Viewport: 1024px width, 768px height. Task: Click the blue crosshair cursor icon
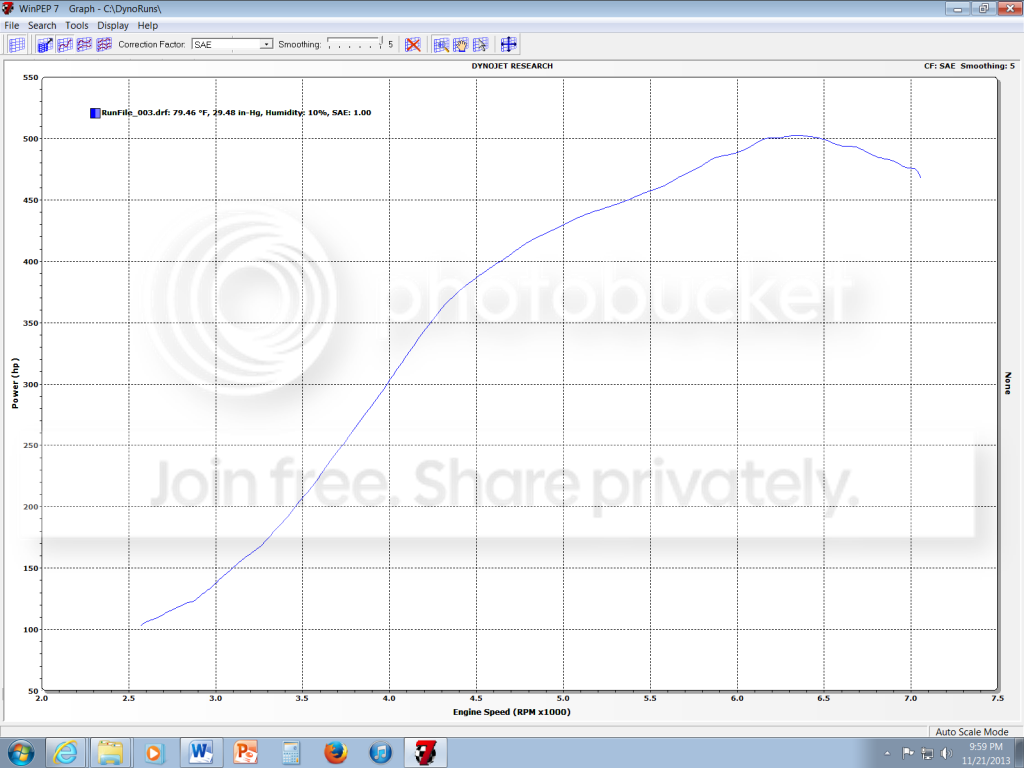point(508,45)
